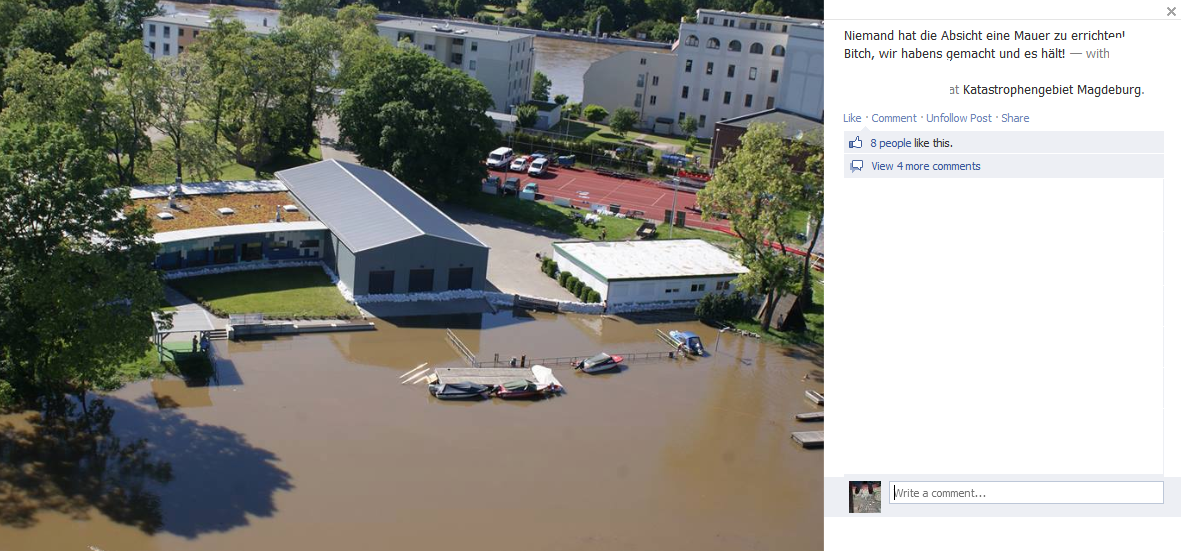This screenshot has width=1181, height=551.
Task: Close the photo viewer with the X icon
Action: tap(1170, 10)
